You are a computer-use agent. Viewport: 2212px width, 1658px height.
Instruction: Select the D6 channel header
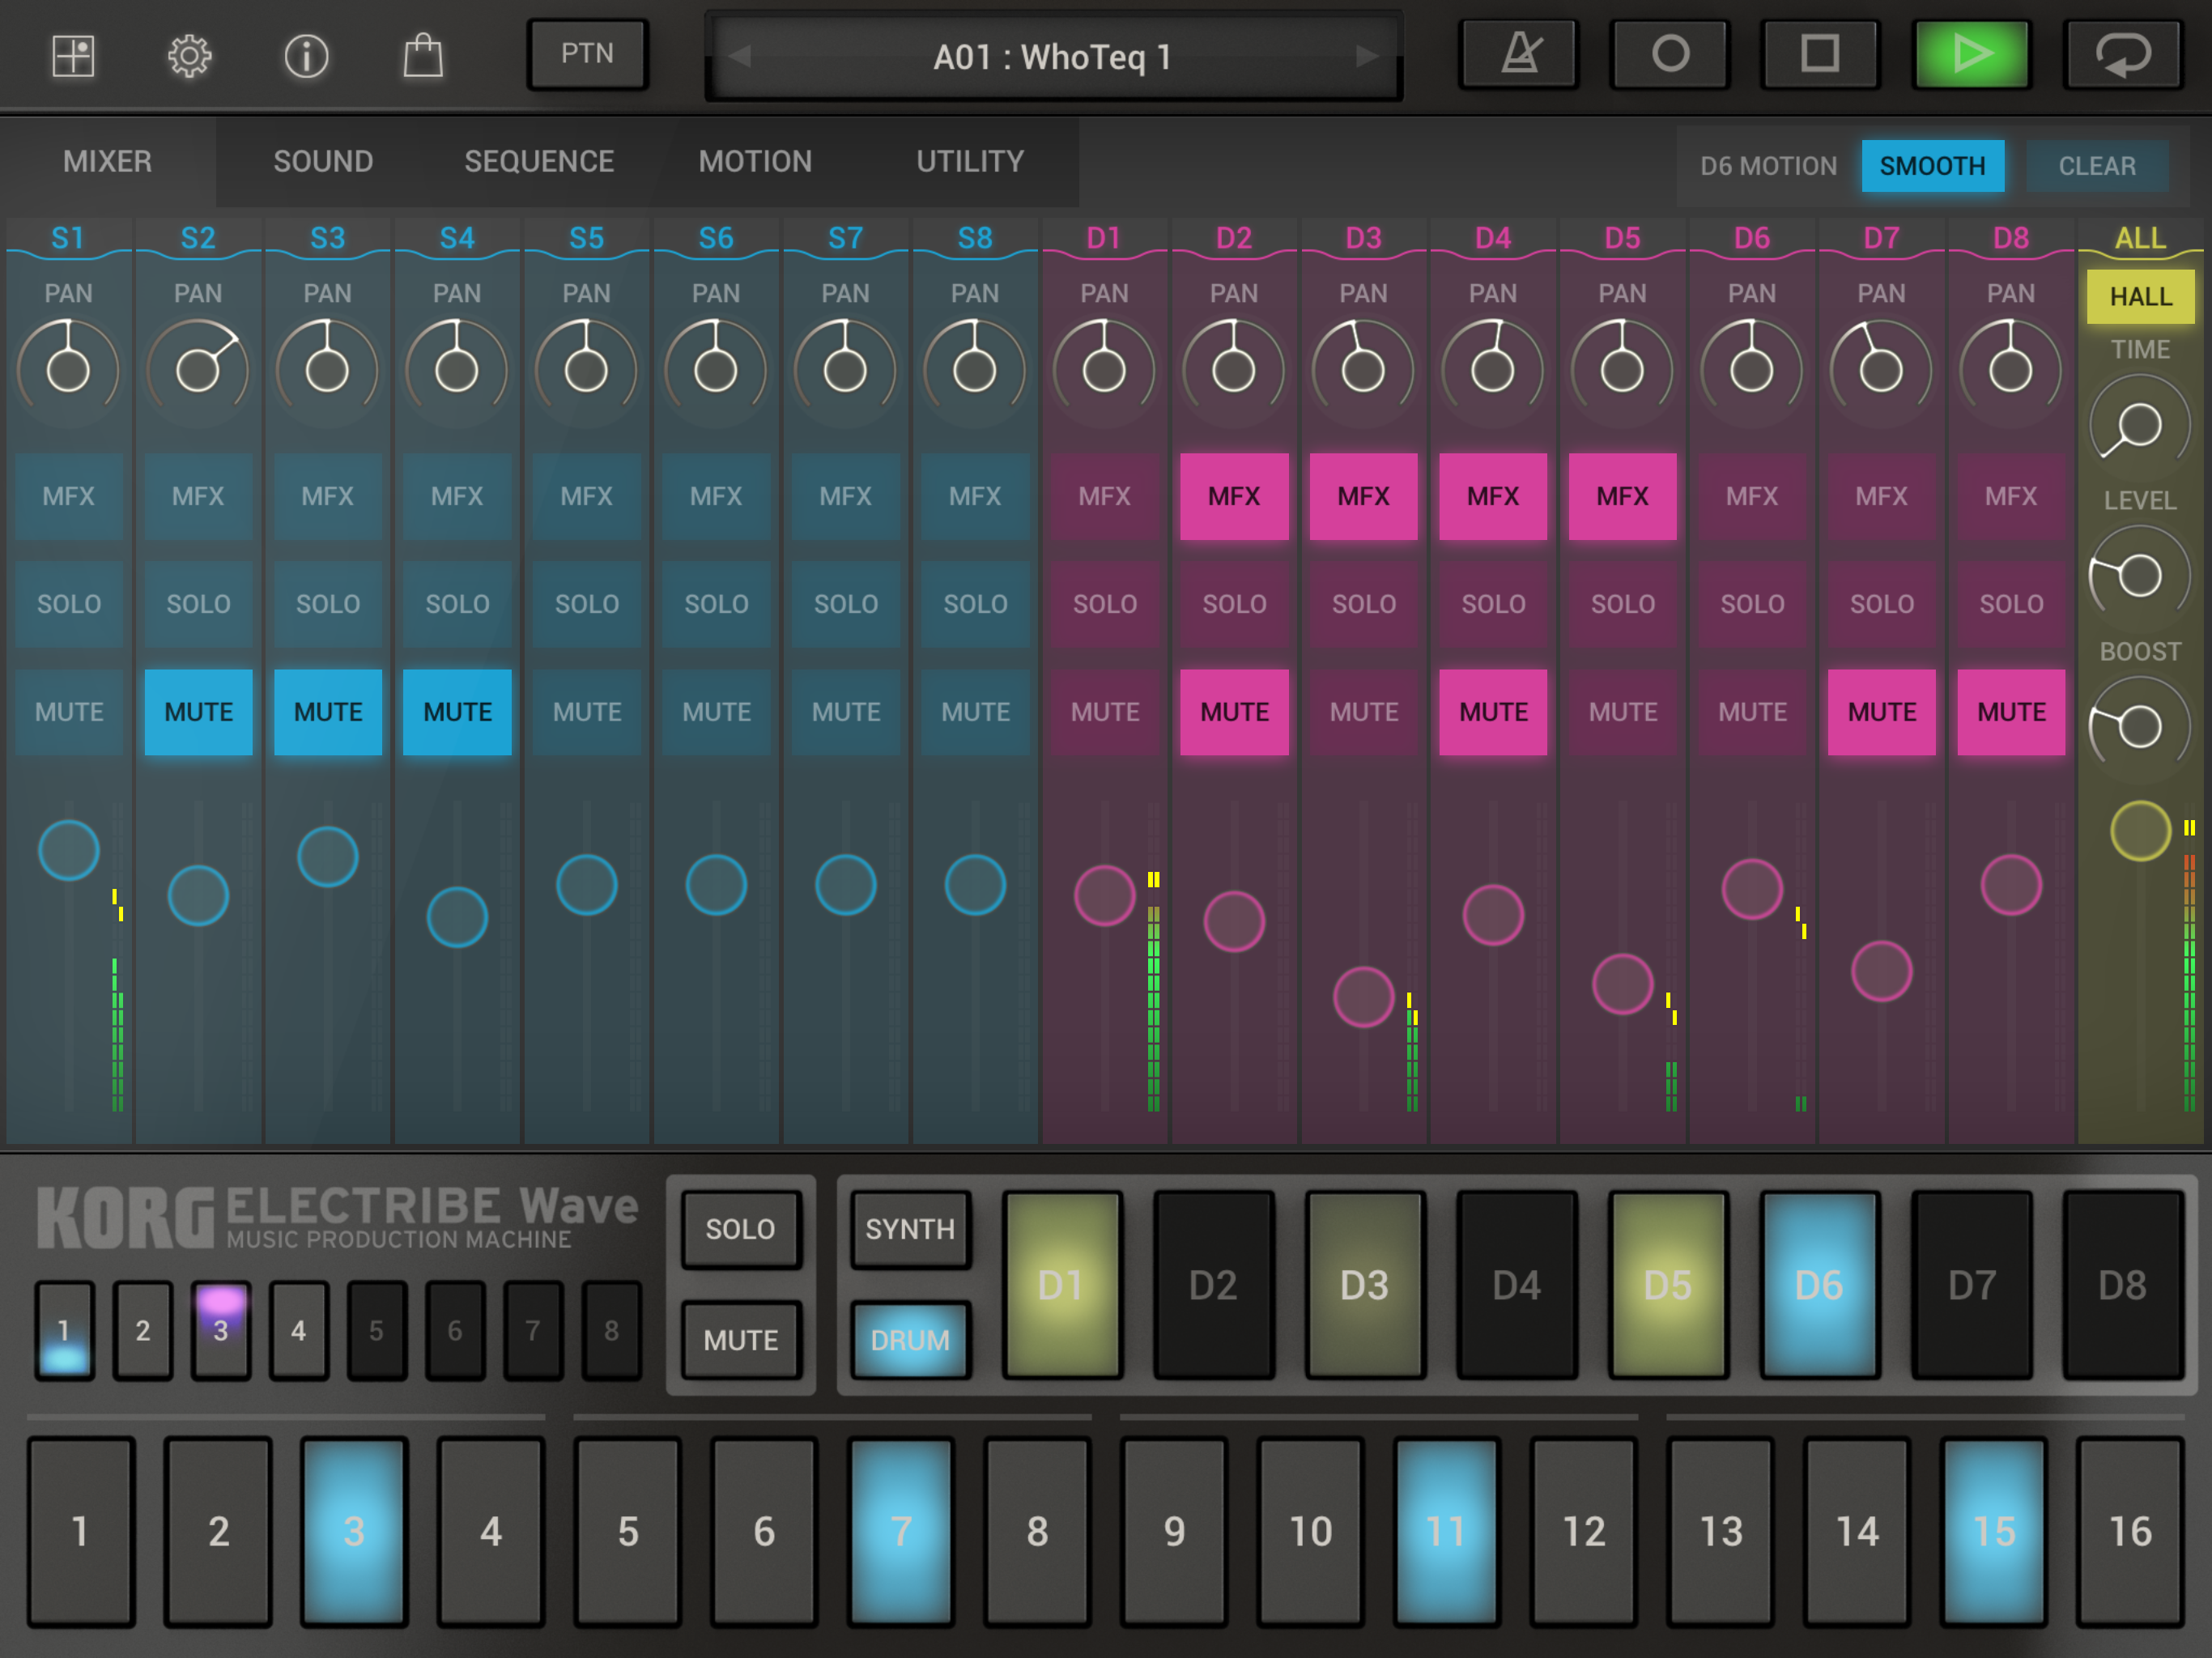(1752, 238)
